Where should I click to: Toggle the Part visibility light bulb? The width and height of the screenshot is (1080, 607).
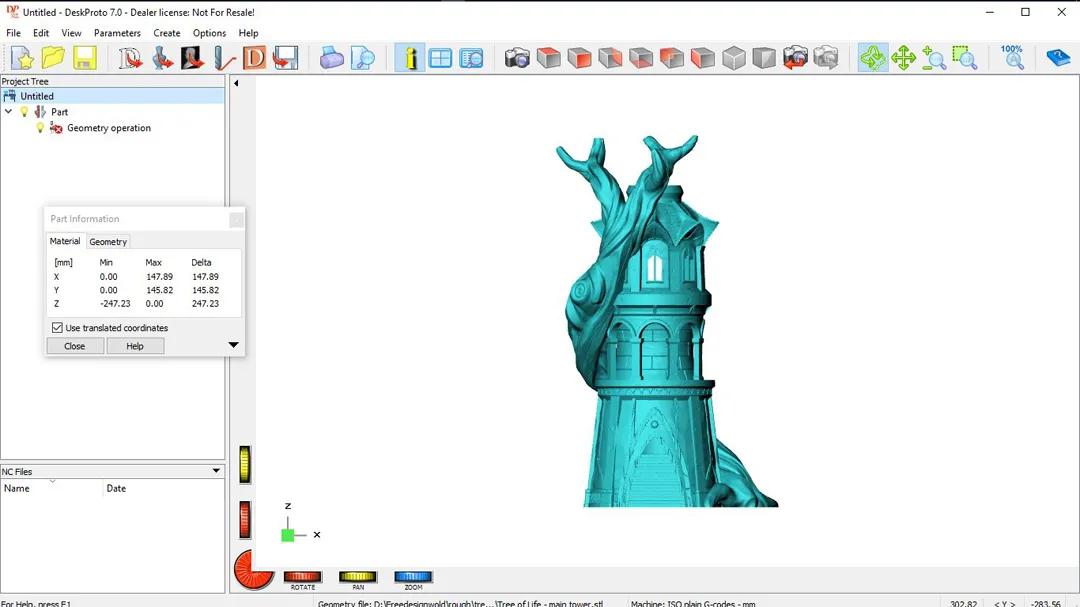click(x=25, y=112)
